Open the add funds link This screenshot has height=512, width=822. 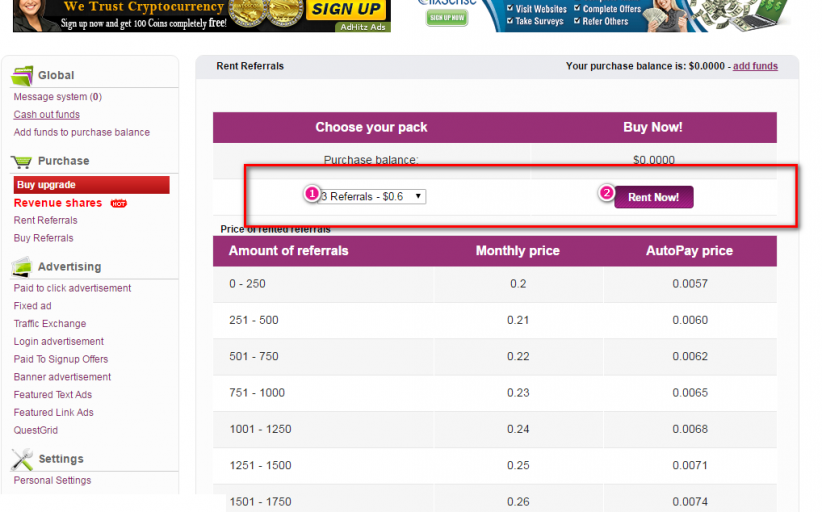[x=755, y=66]
